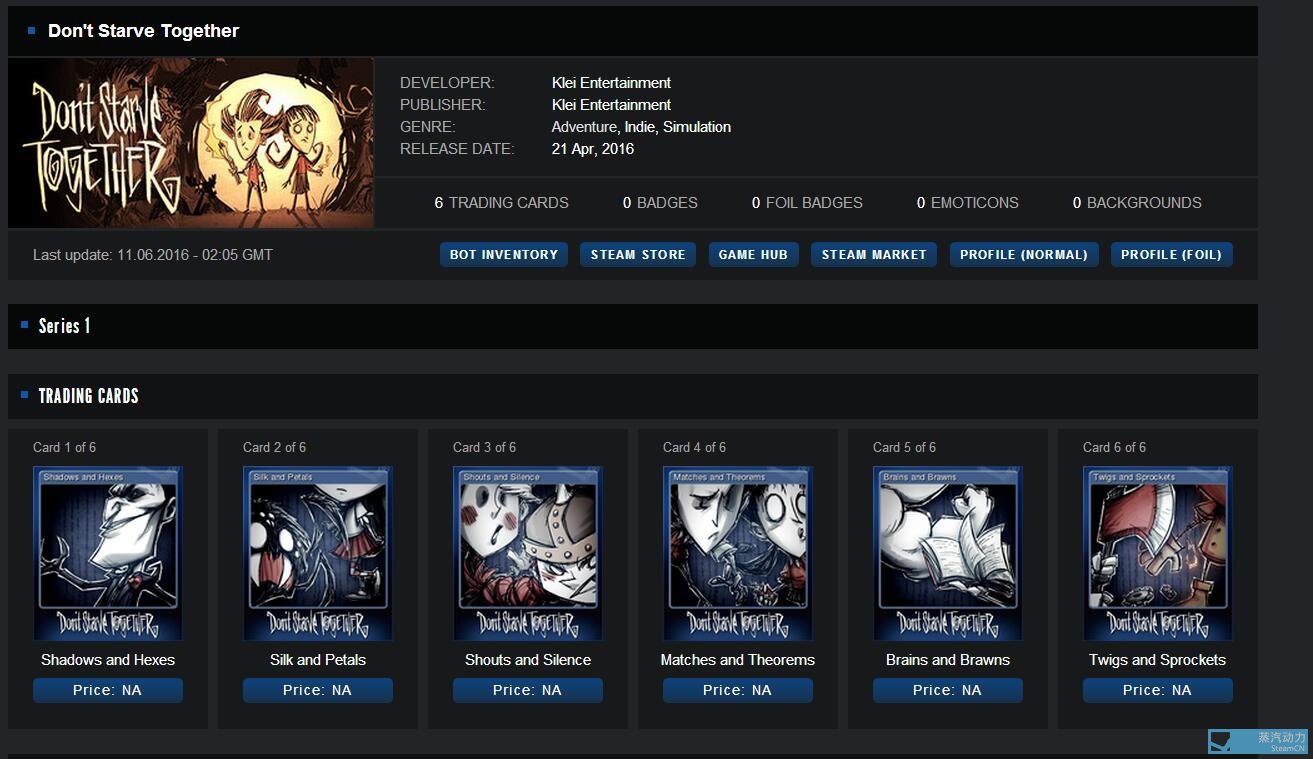Image resolution: width=1313 pixels, height=759 pixels.
Task: Click Price button under Twigs and Sprockets
Action: pyautogui.click(x=1158, y=690)
